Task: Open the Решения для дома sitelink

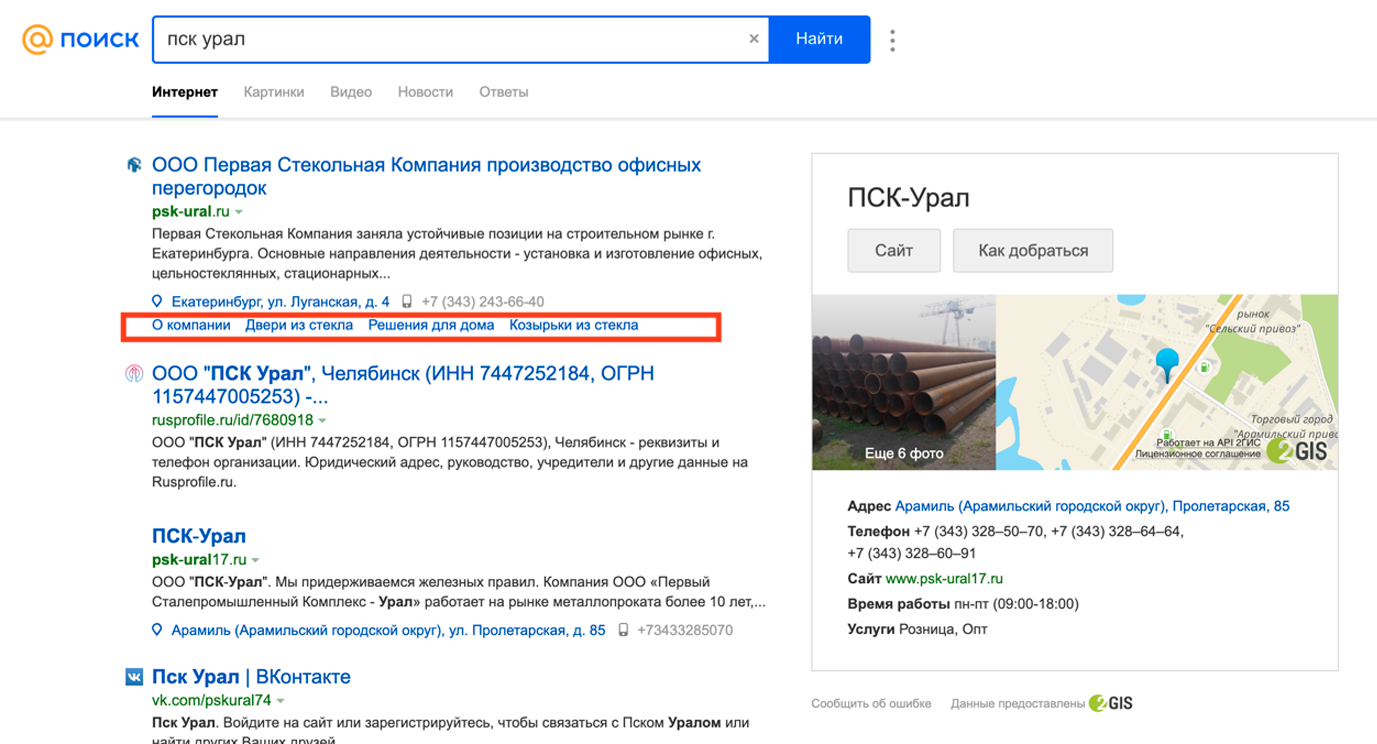Action: [x=431, y=325]
